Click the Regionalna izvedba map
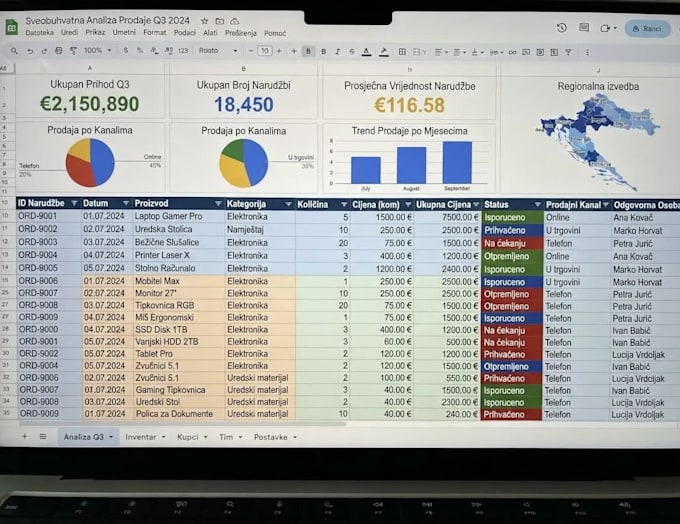Viewport: 680px width, 524px height. click(598, 141)
